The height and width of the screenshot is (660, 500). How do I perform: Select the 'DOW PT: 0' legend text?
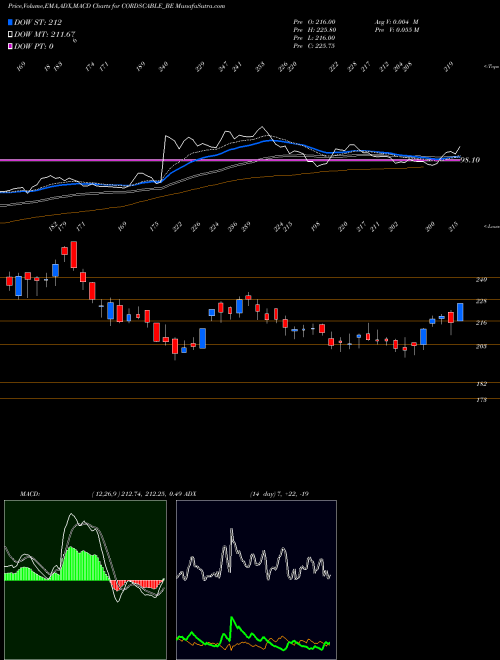(34, 46)
